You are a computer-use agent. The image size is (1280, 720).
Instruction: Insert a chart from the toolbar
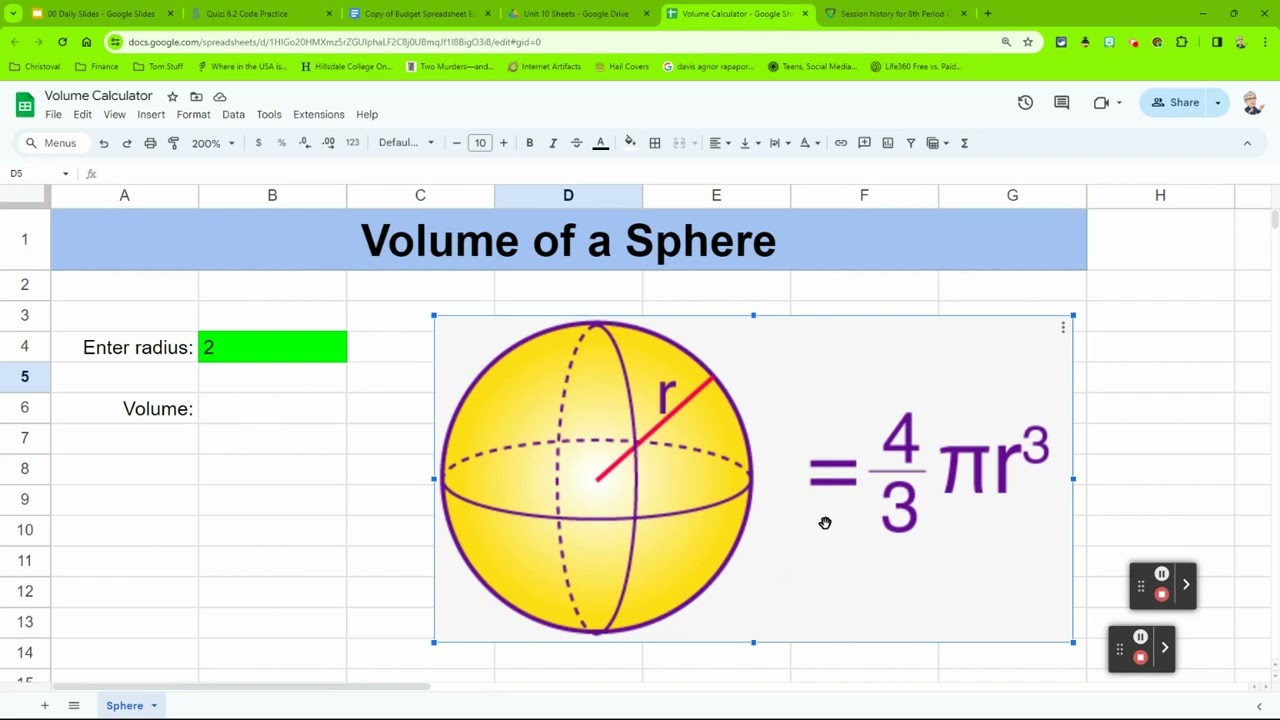coord(887,143)
